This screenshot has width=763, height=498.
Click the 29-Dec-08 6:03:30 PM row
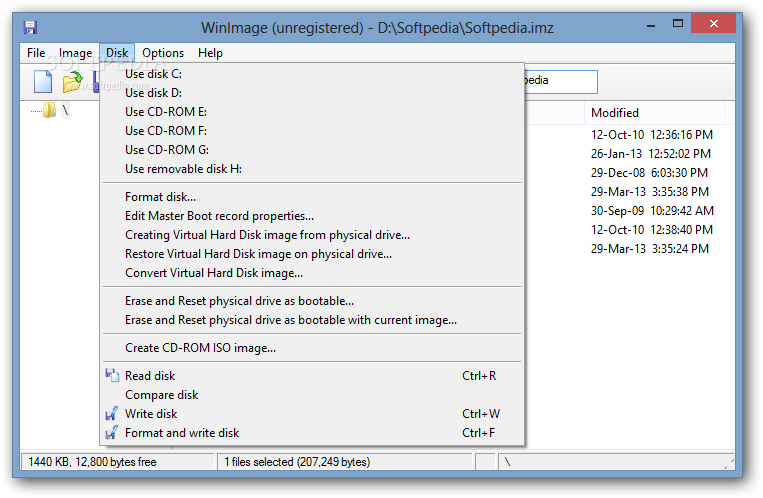pos(649,172)
